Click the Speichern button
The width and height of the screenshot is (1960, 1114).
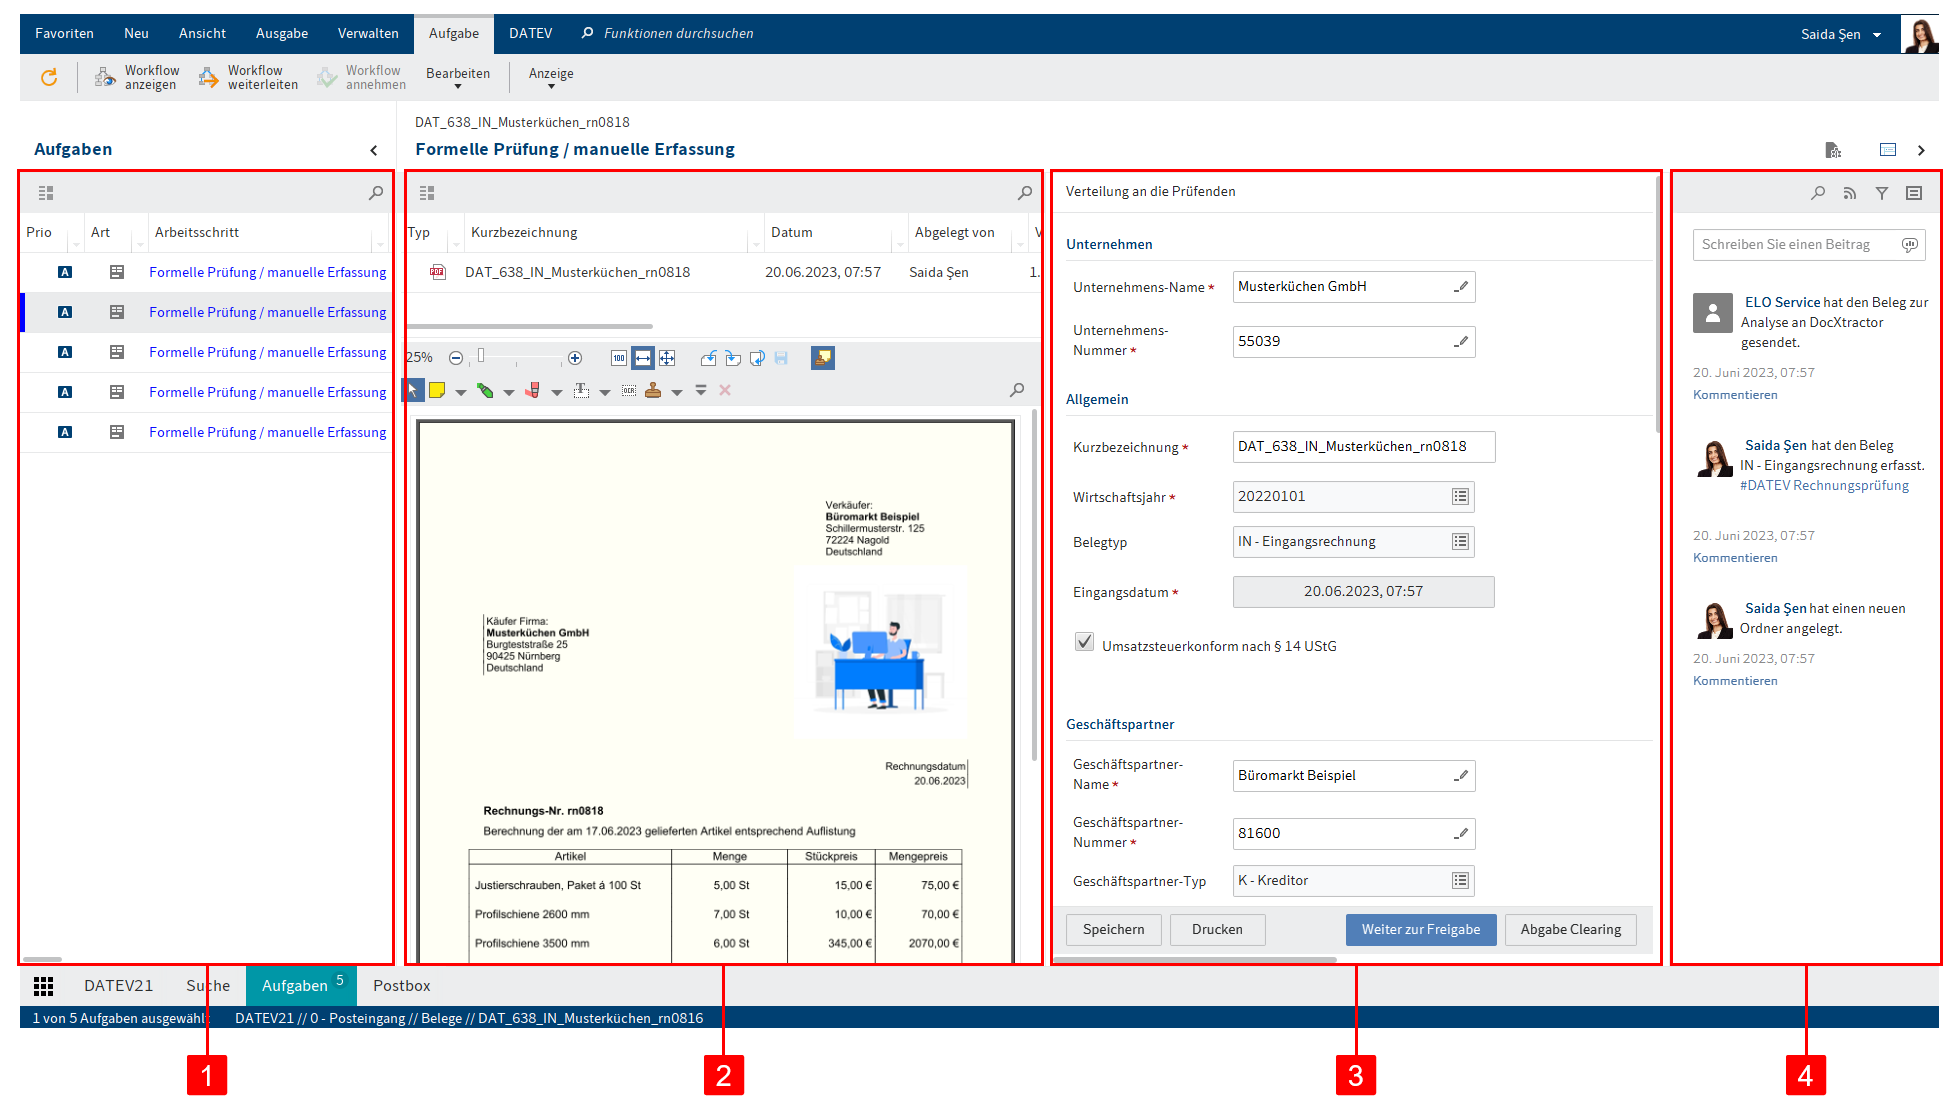(1113, 930)
